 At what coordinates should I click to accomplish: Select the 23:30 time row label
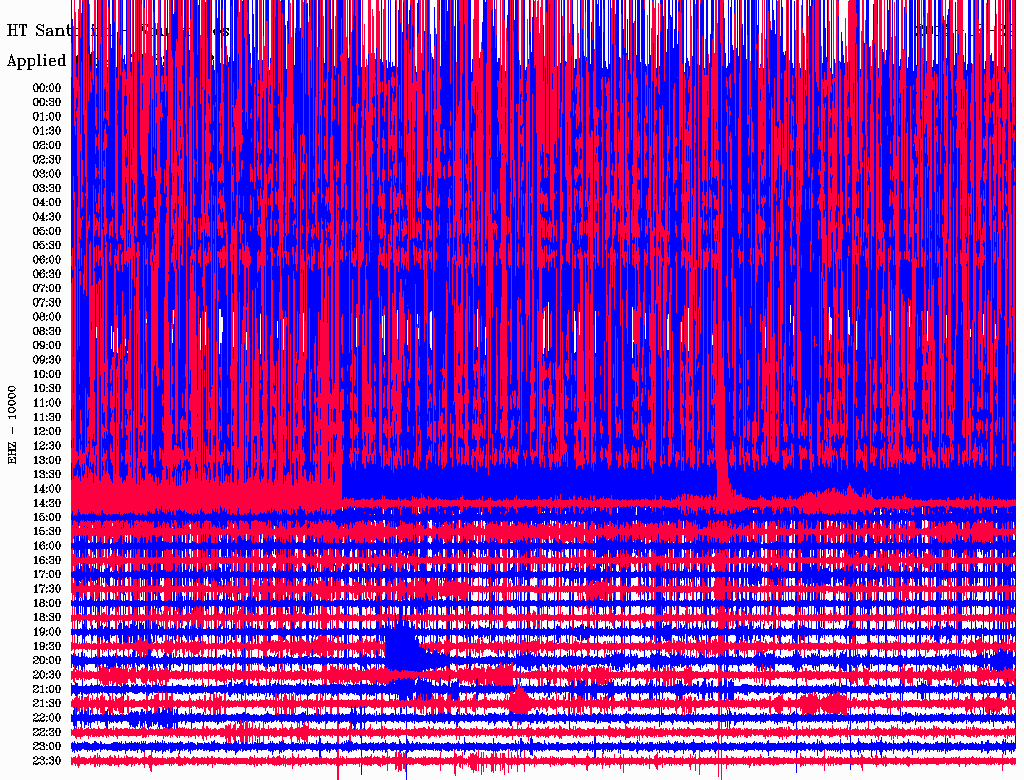(x=47, y=761)
